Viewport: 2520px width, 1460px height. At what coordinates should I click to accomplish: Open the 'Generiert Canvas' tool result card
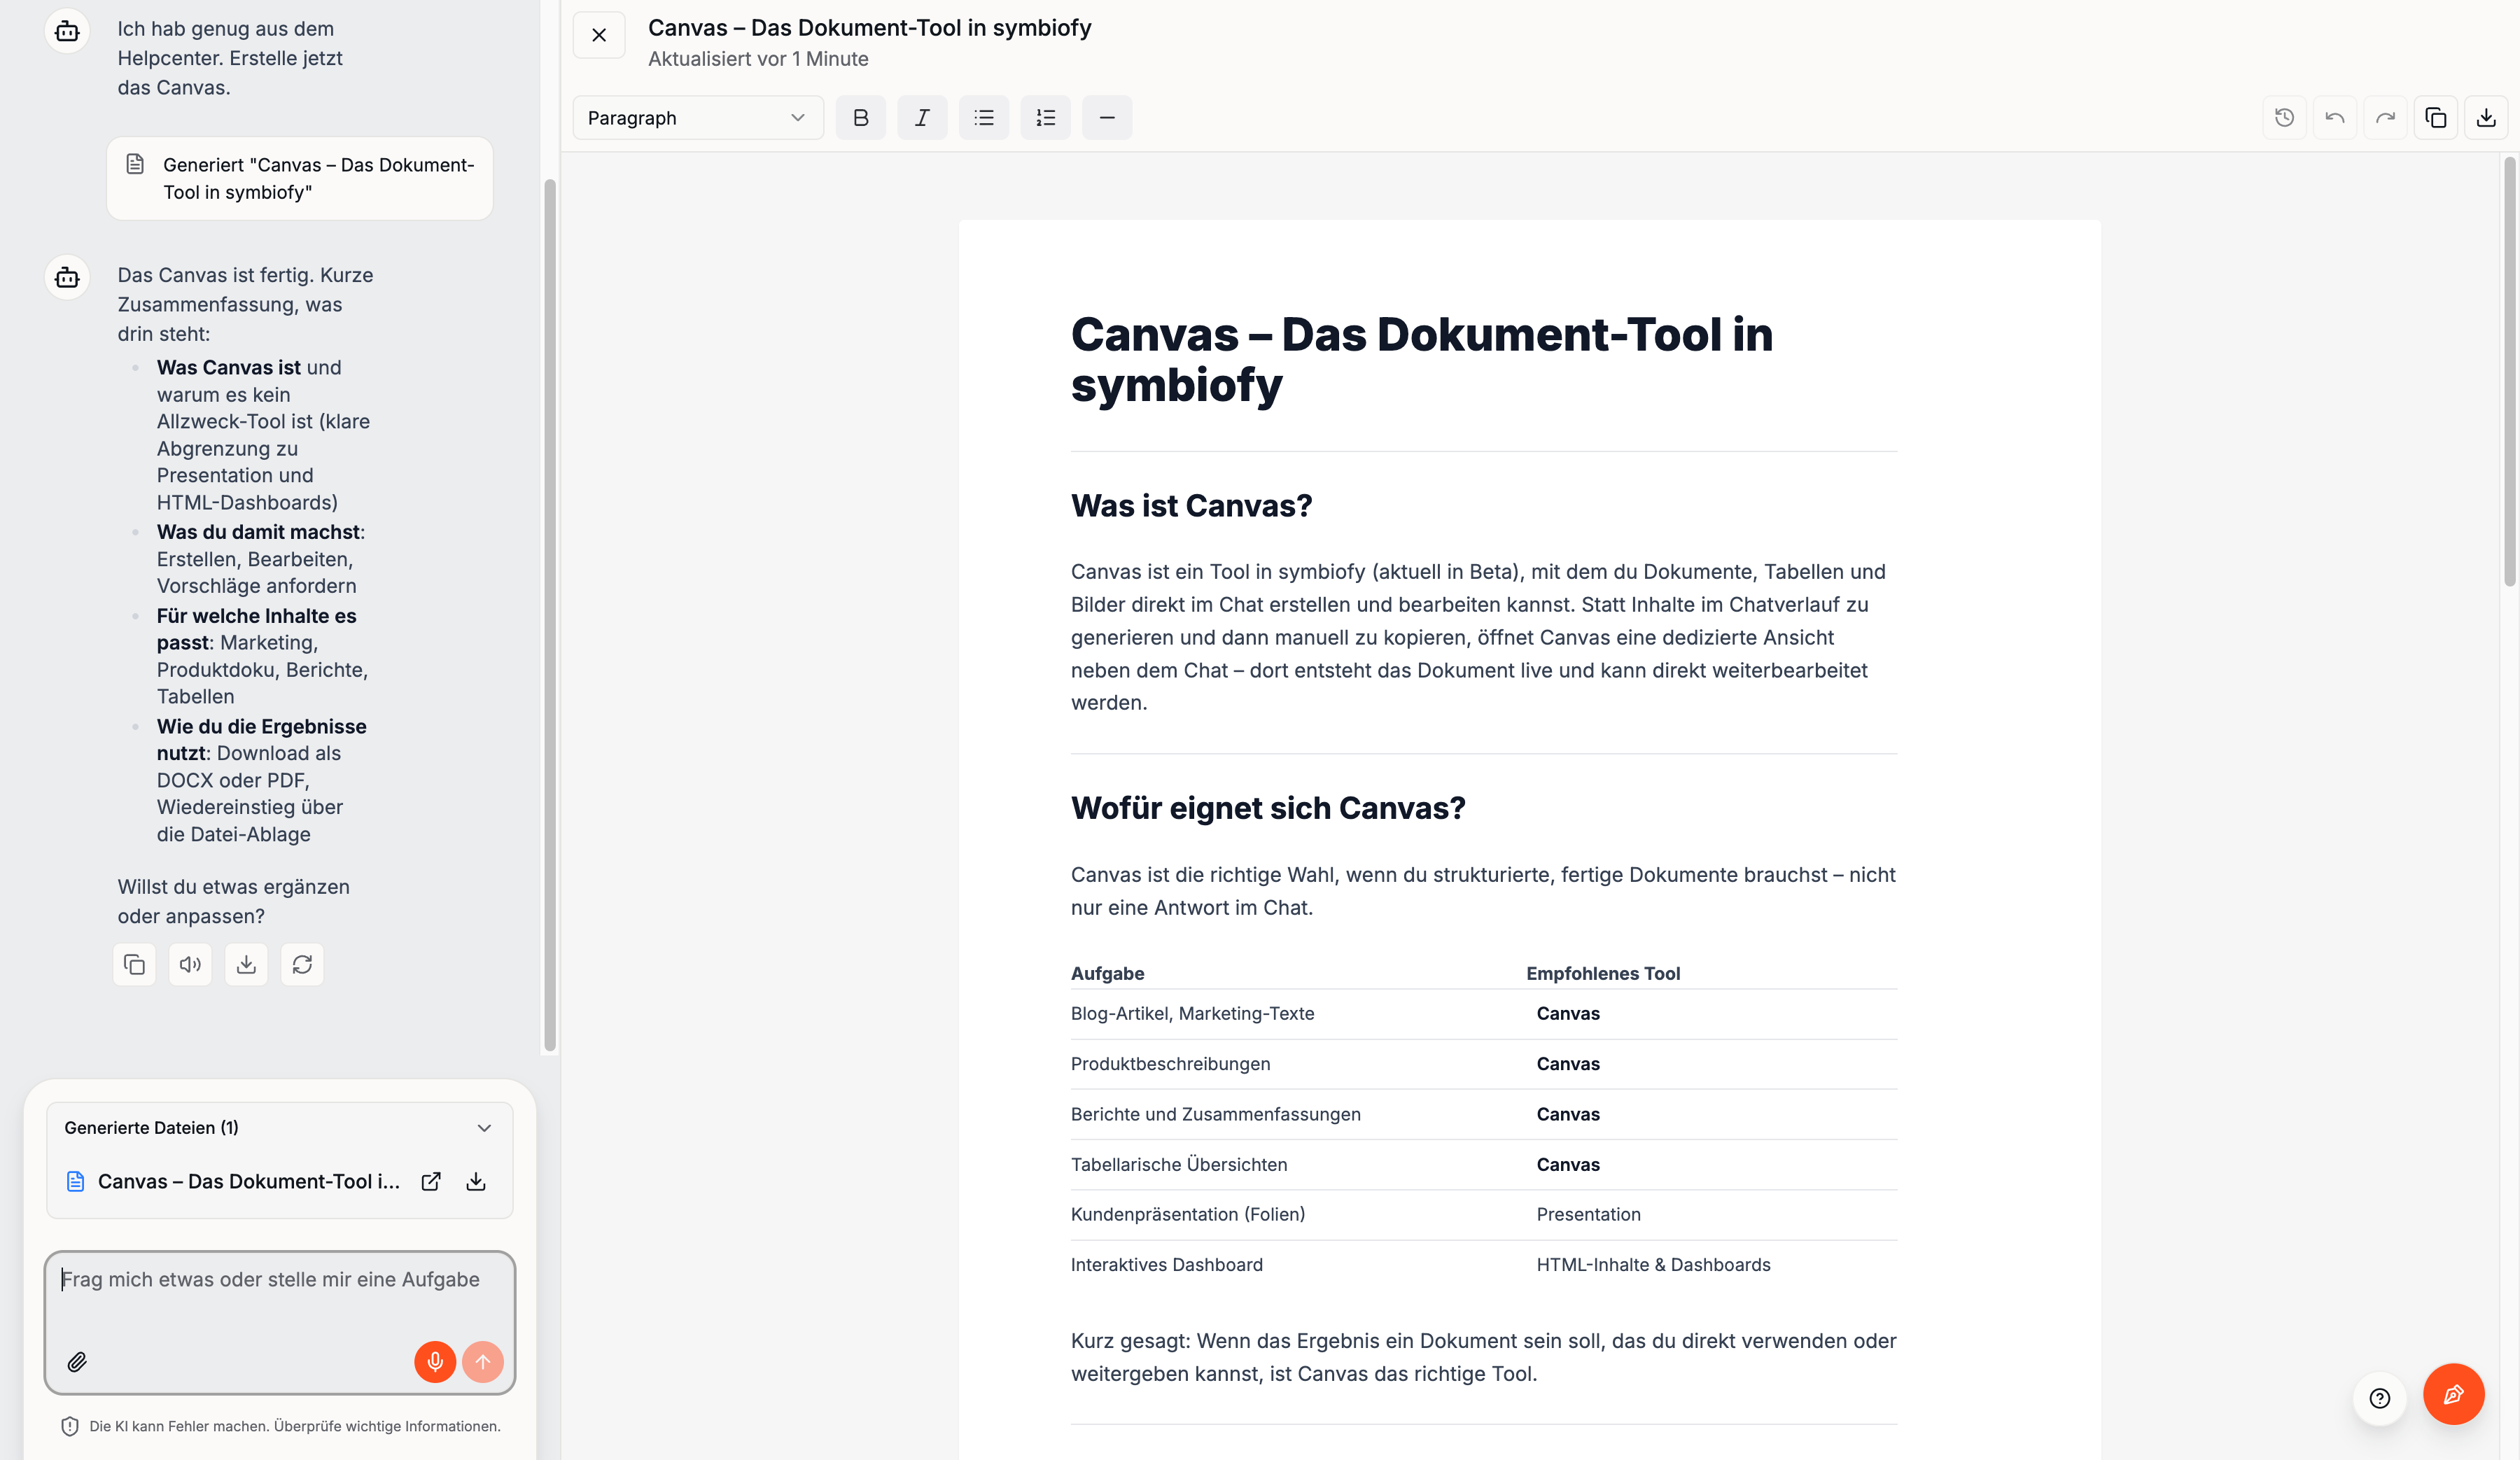300,179
